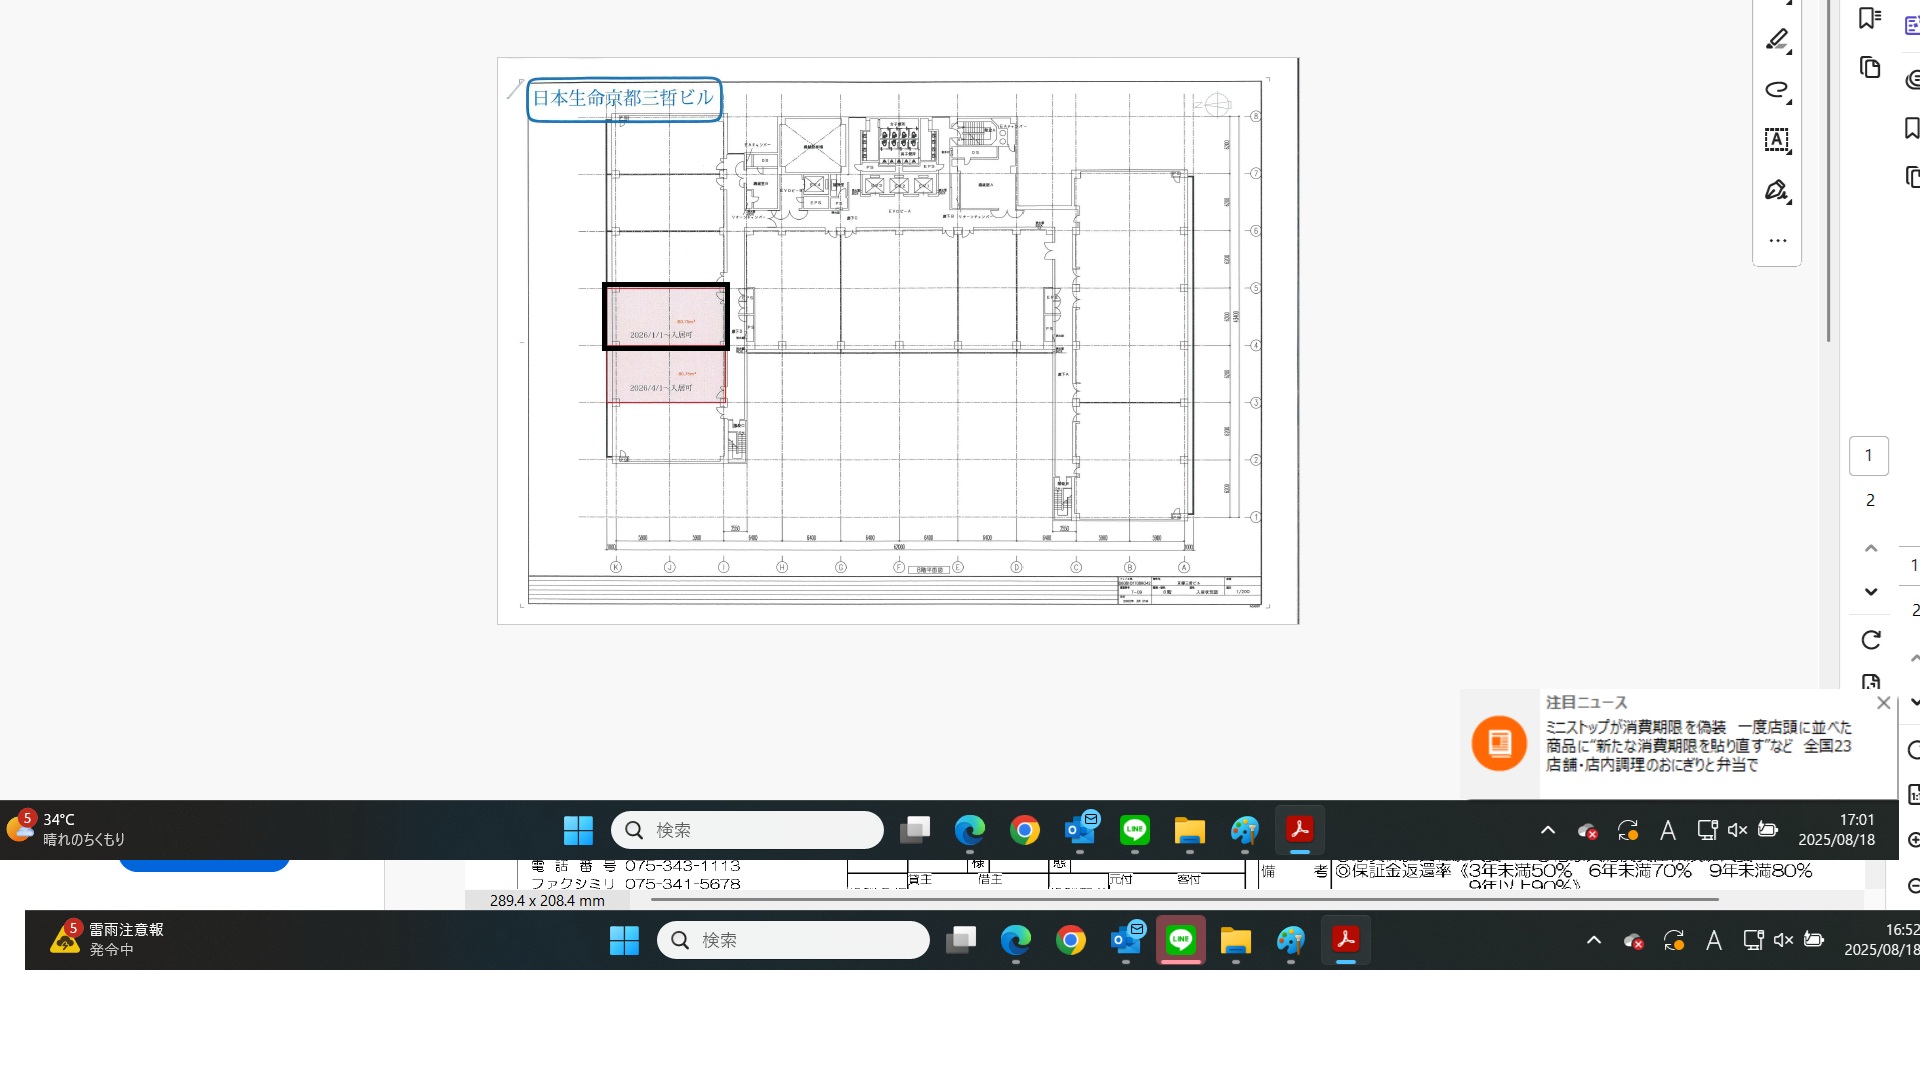Rotate the page with the circular arrow icon
The height and width of the screenshot is (1080, 1920).
pos(1871,640)
